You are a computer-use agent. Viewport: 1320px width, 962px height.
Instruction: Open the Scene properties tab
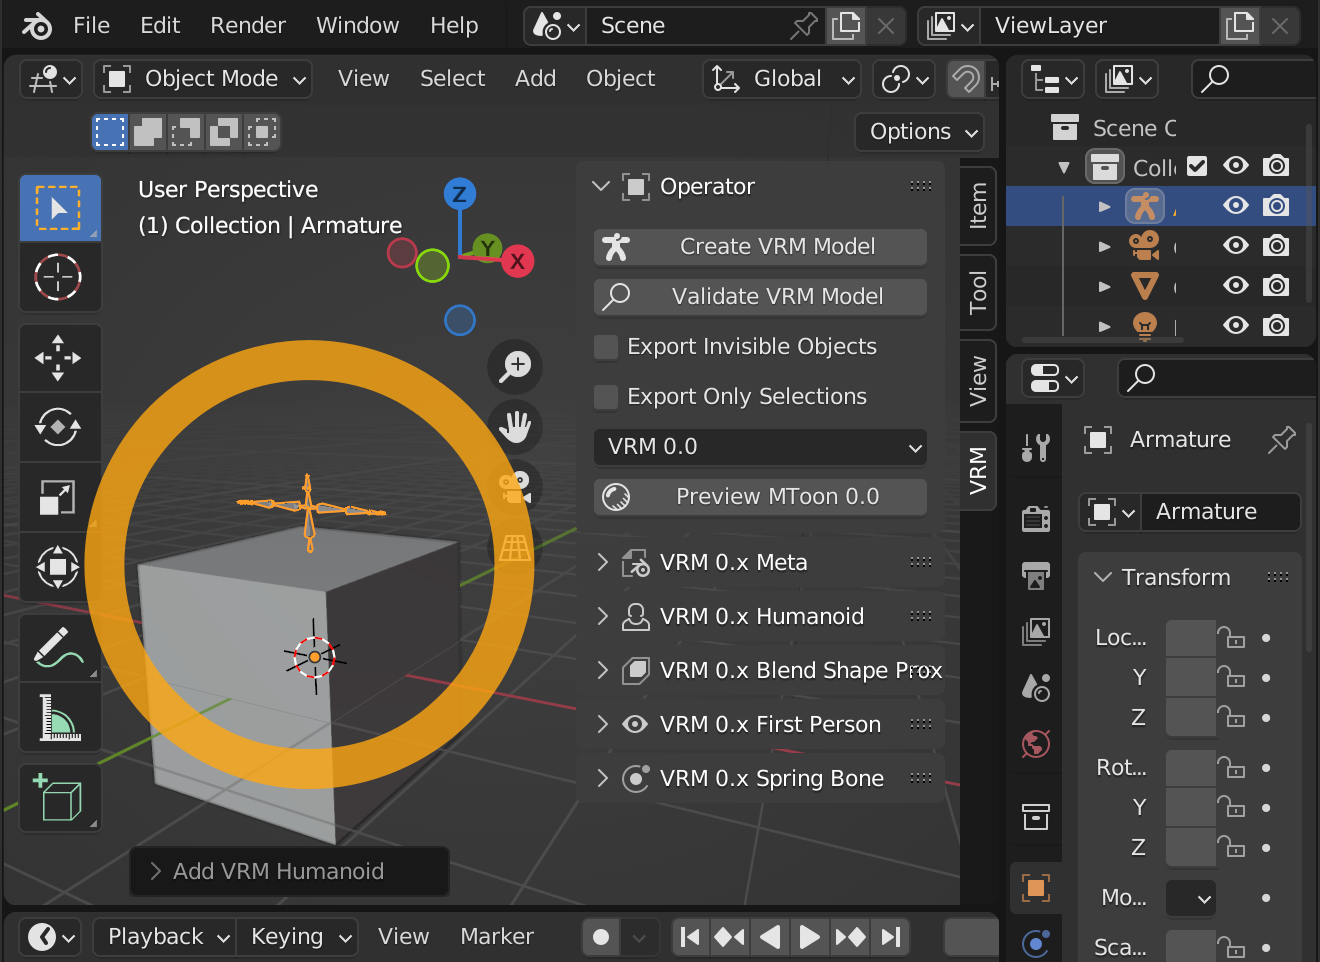tap(1036, 688)
